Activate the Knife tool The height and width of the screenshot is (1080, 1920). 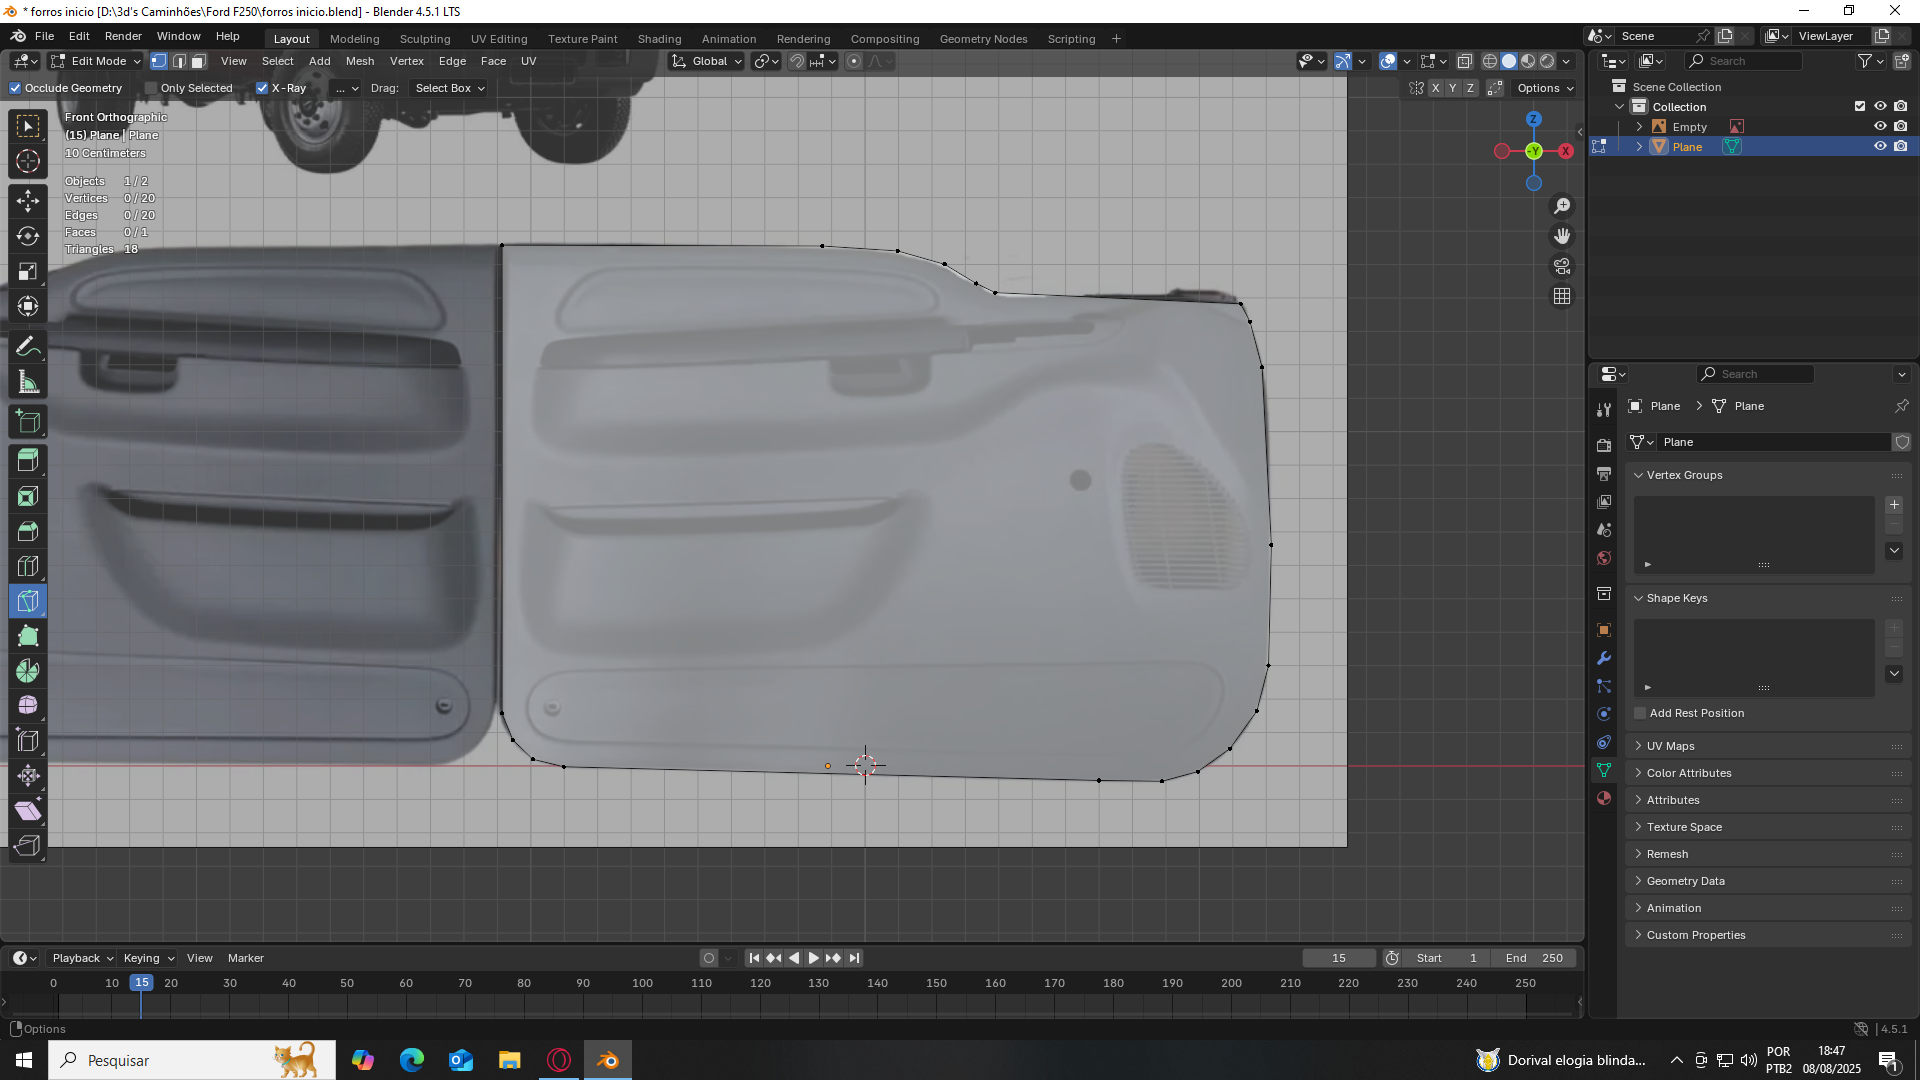(28, 601)
